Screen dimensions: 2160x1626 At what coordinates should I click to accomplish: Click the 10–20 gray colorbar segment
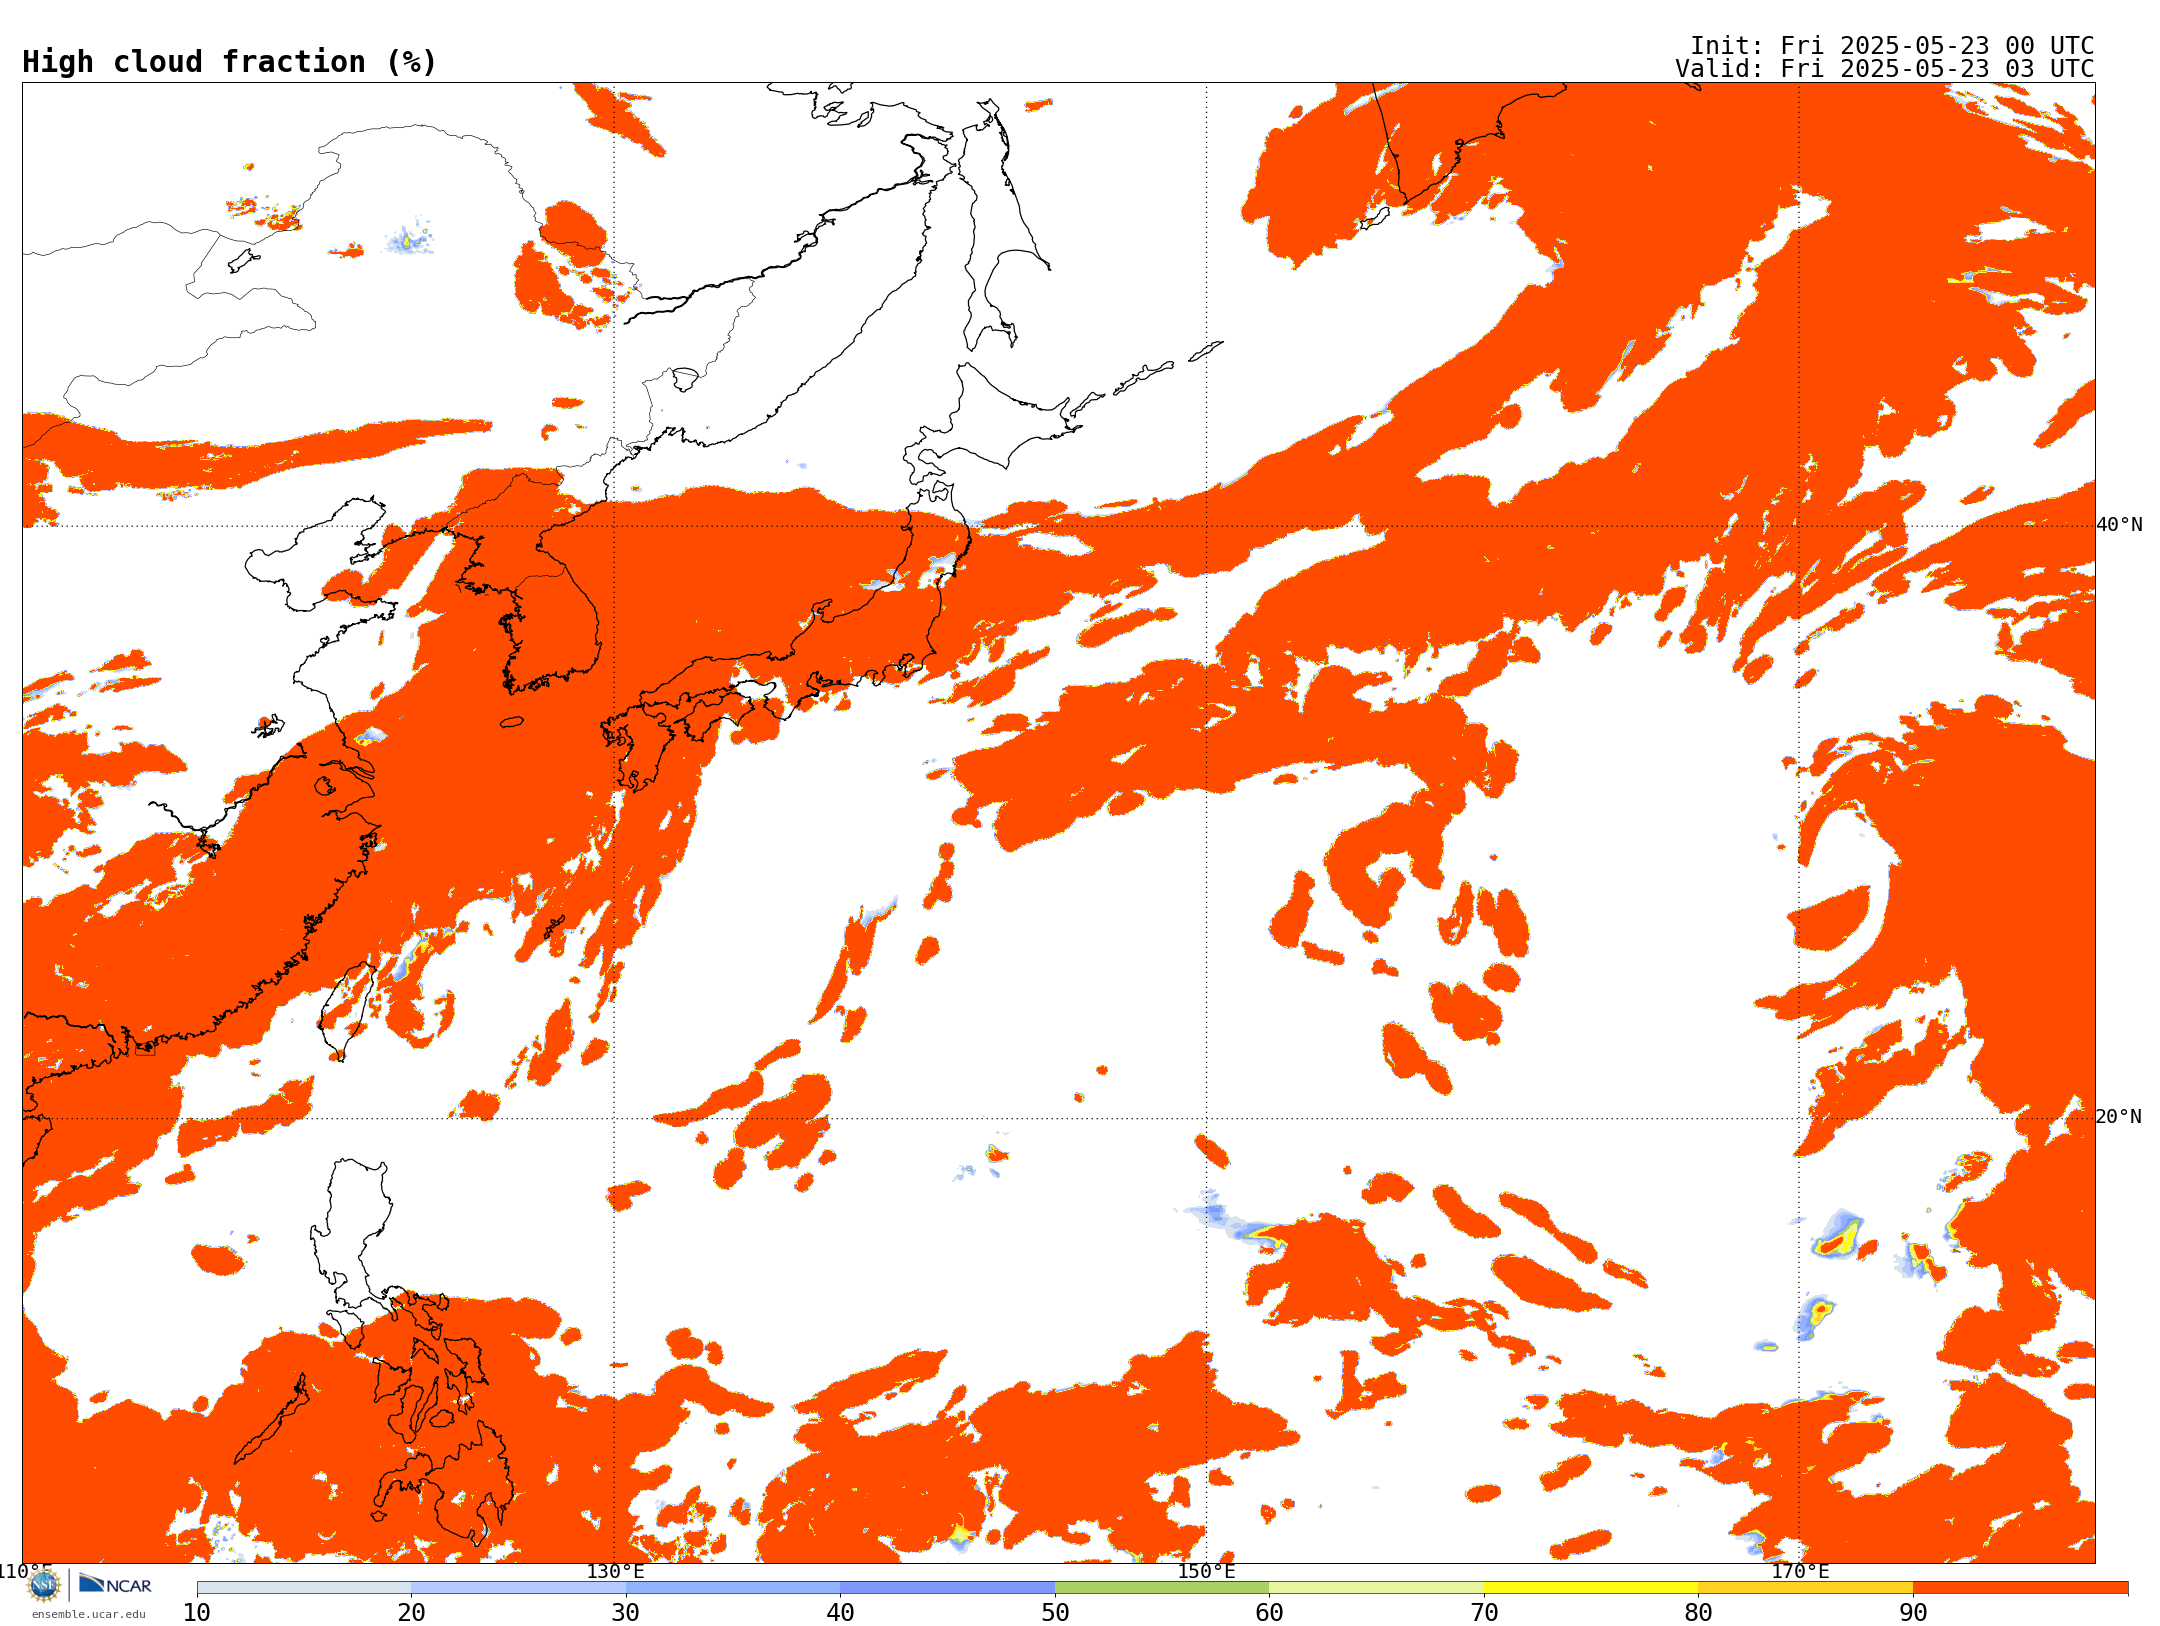coord(304,1588)
